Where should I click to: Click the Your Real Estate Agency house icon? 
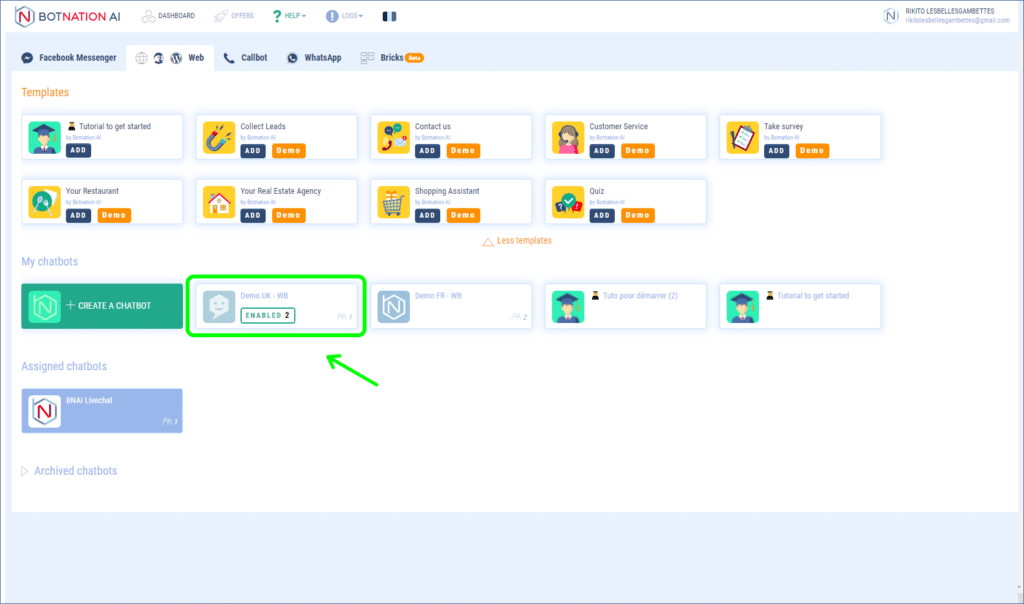click(x=219, y=202)
